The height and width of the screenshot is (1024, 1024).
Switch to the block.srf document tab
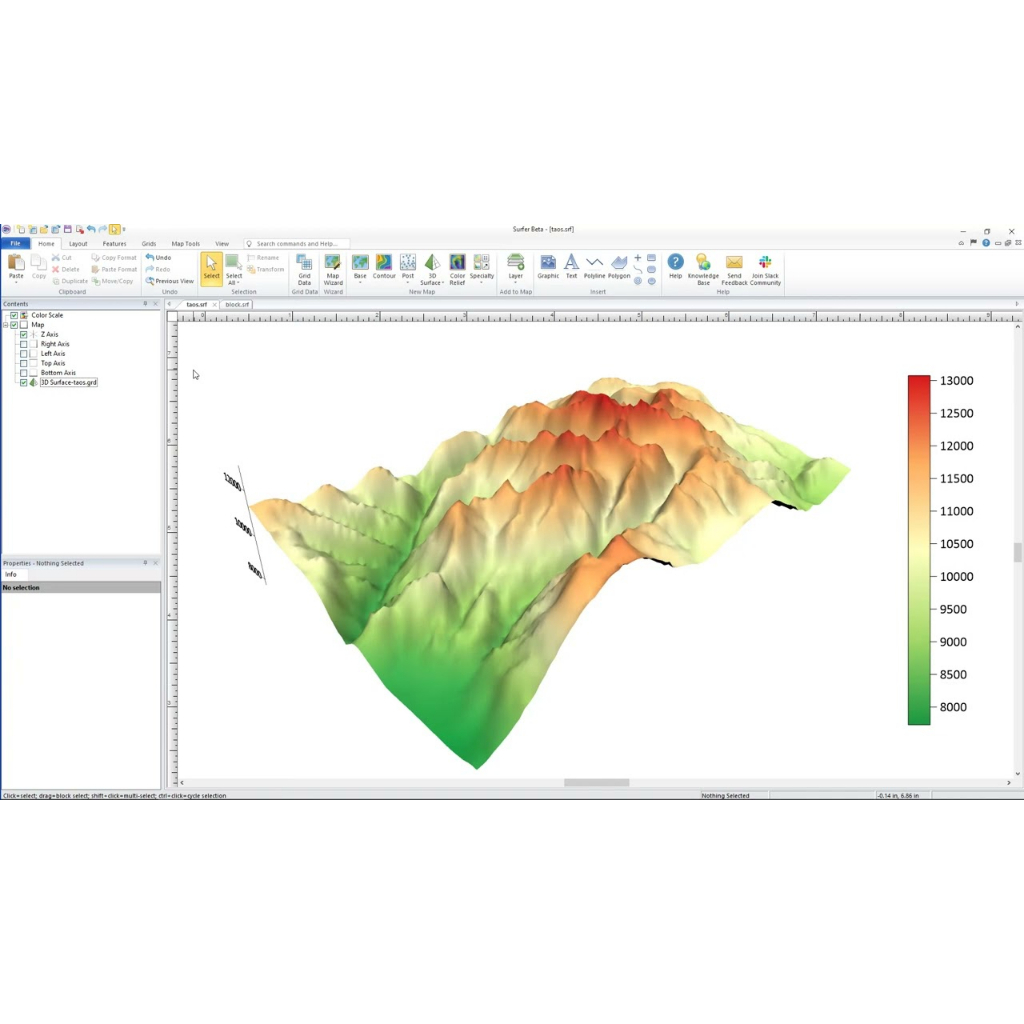[237, 304]
